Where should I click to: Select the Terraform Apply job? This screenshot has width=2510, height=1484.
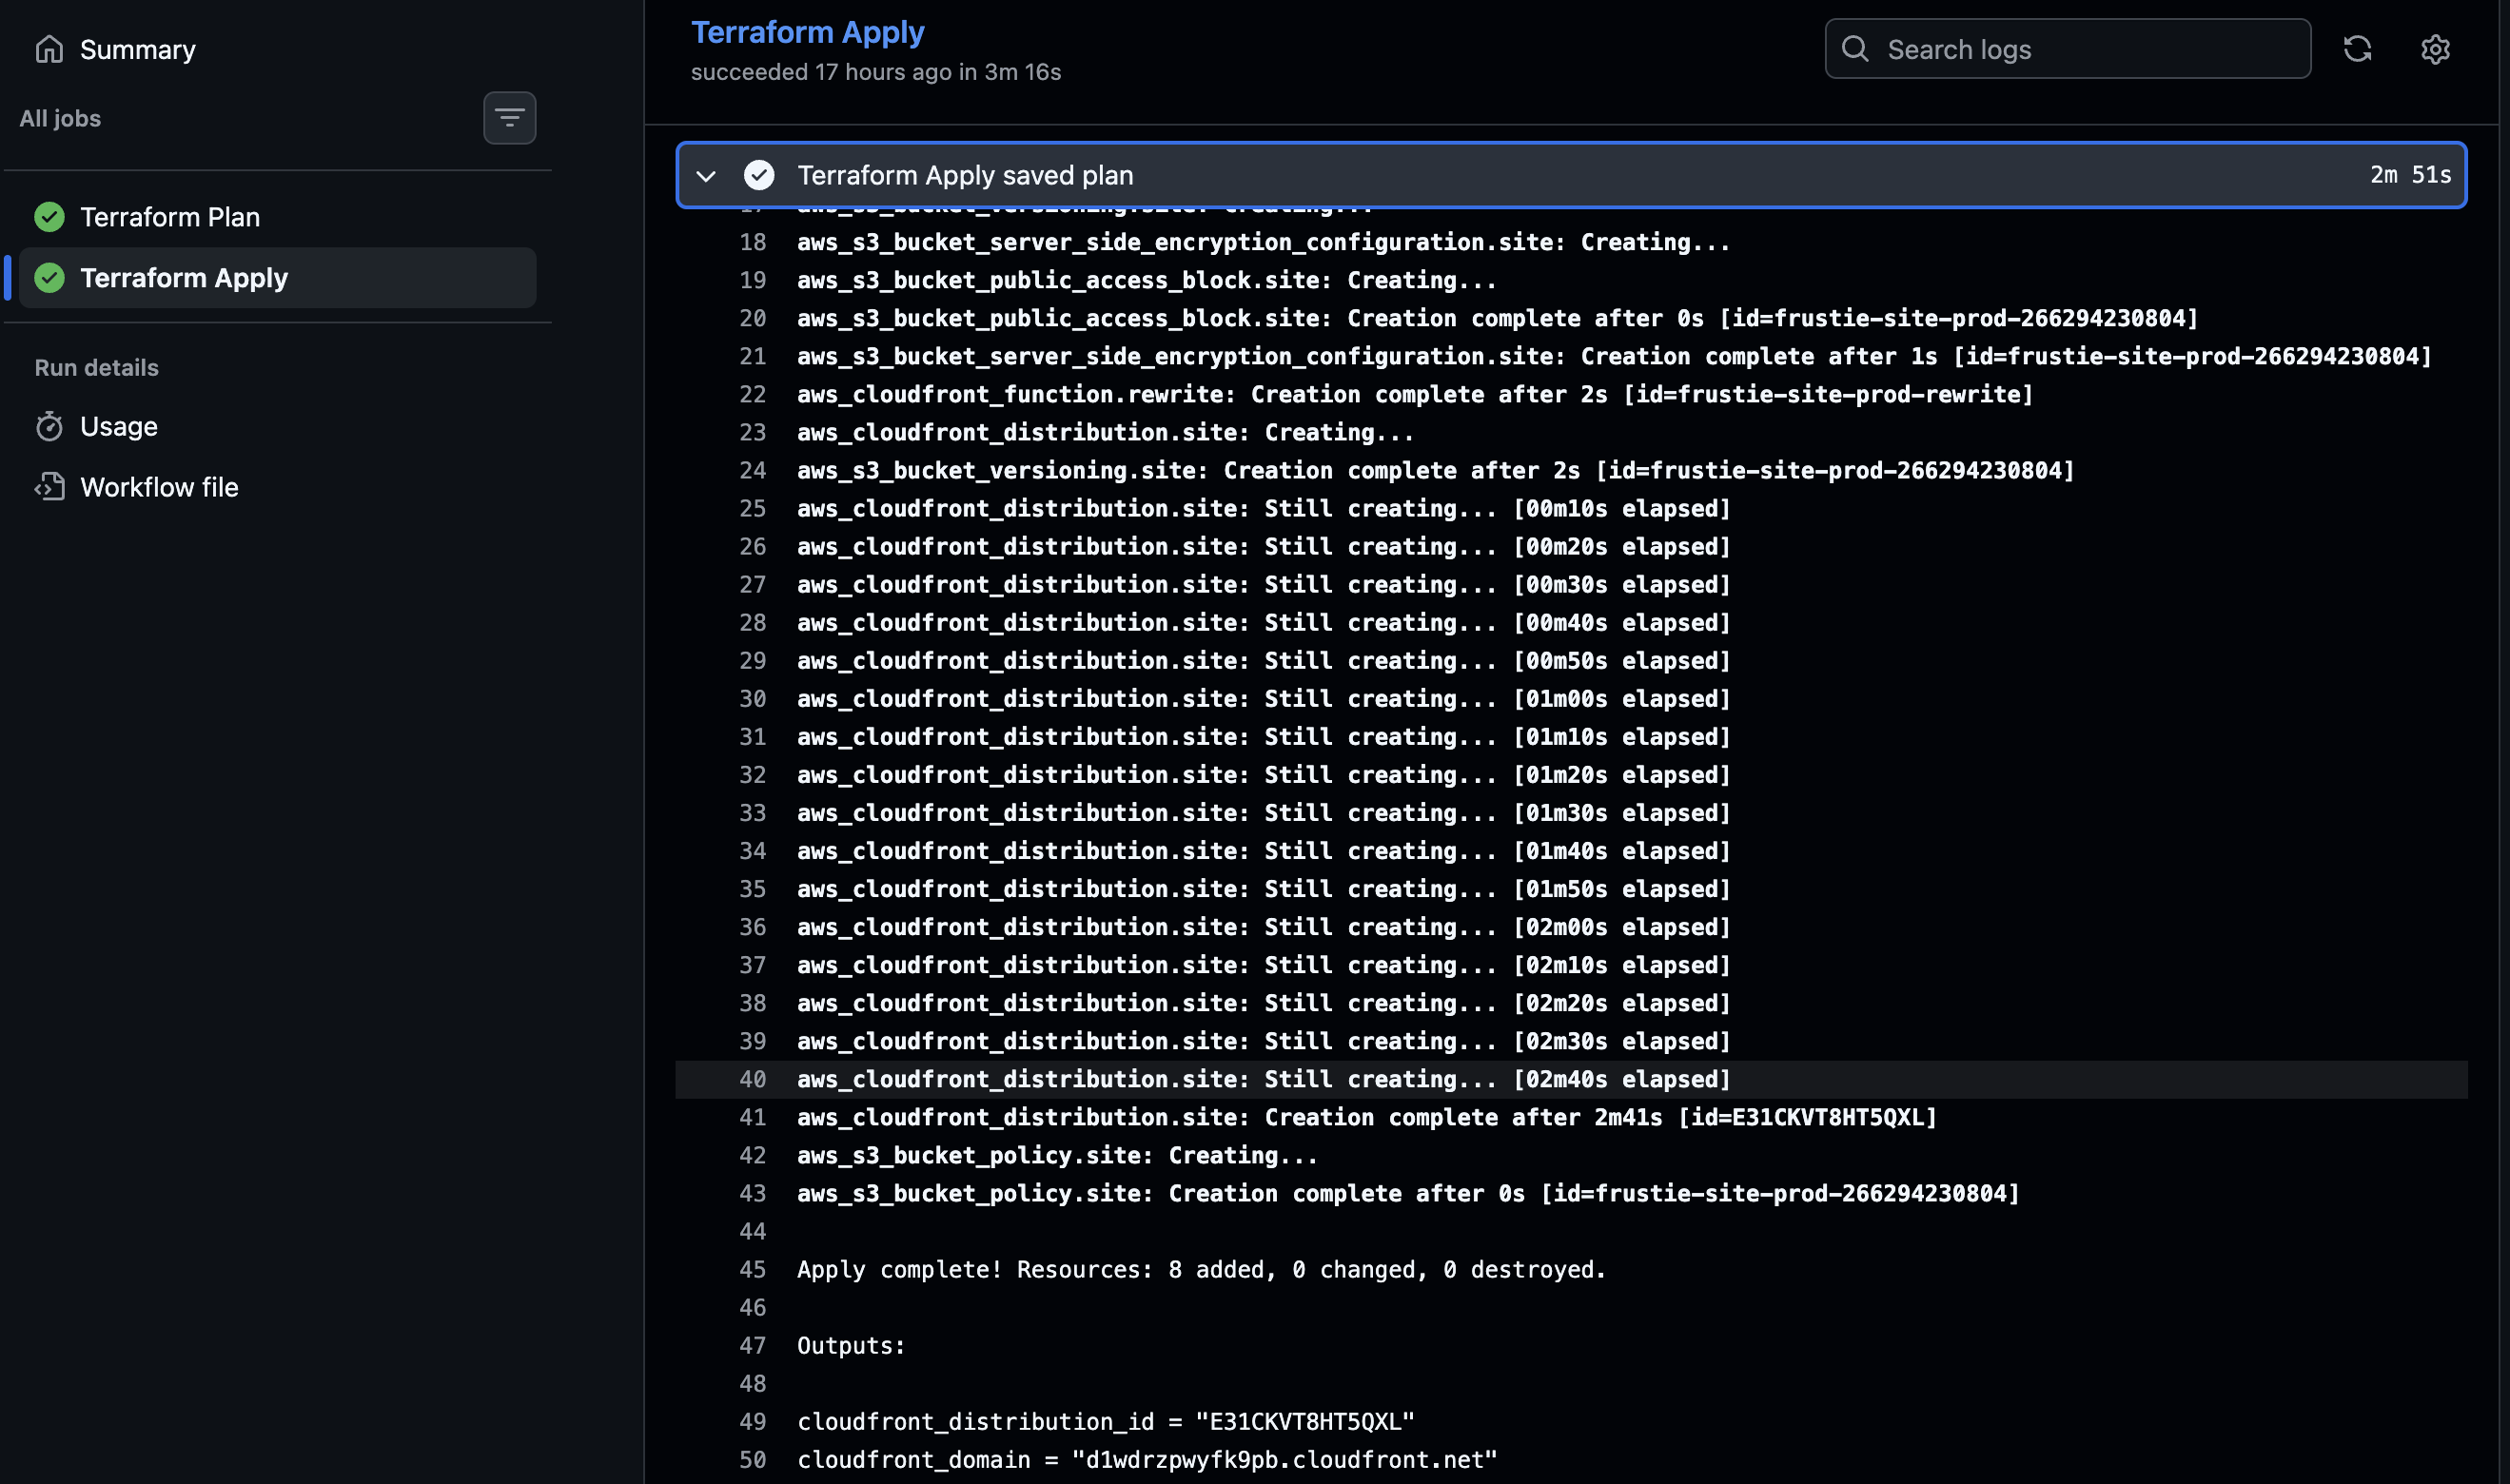(277, 278)
